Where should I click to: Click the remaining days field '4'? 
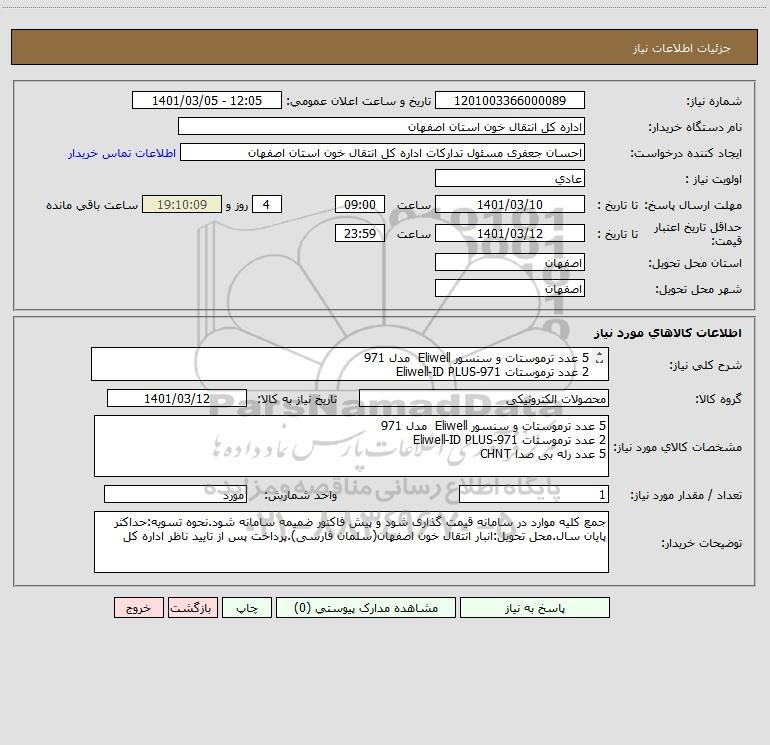click(267, 204)
